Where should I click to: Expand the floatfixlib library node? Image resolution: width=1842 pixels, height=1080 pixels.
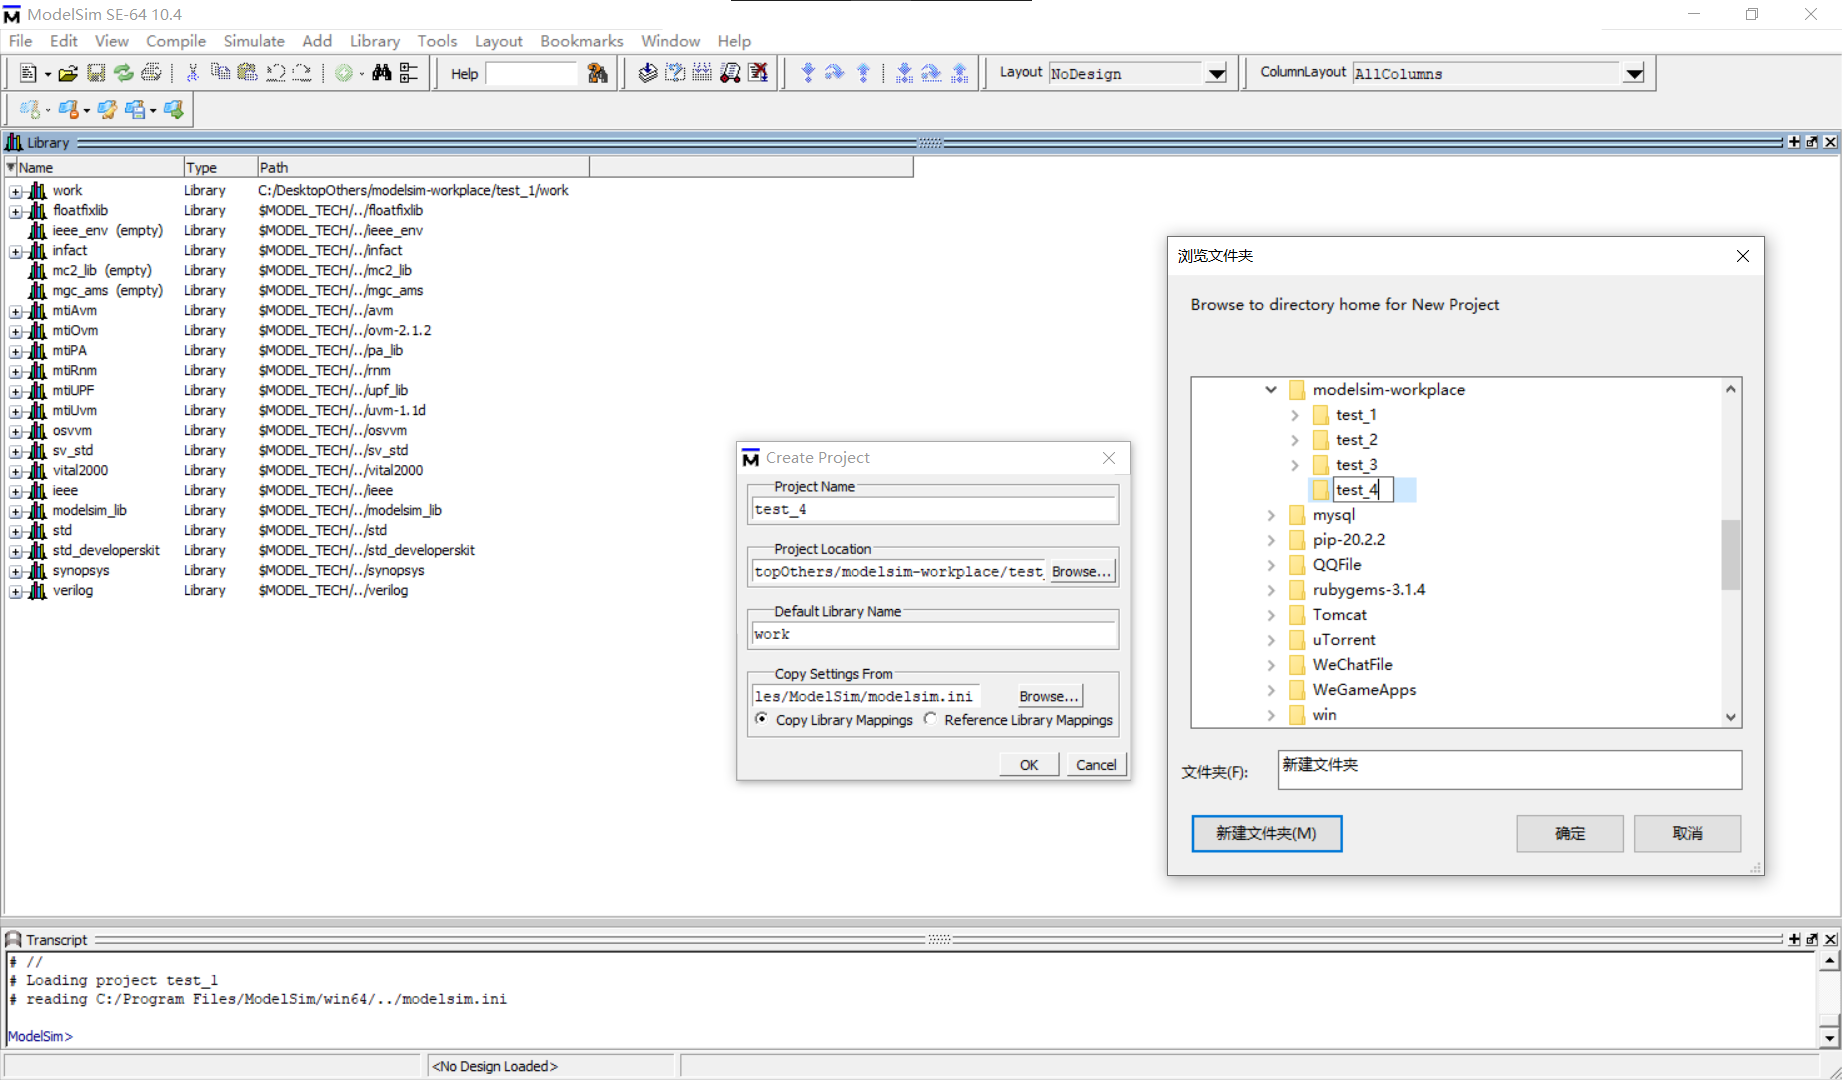click(15, 211)
